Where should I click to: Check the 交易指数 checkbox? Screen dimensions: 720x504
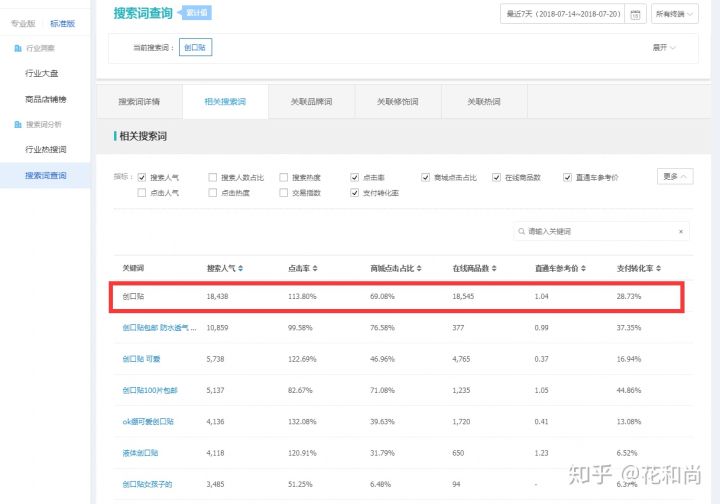coord(284,193)
